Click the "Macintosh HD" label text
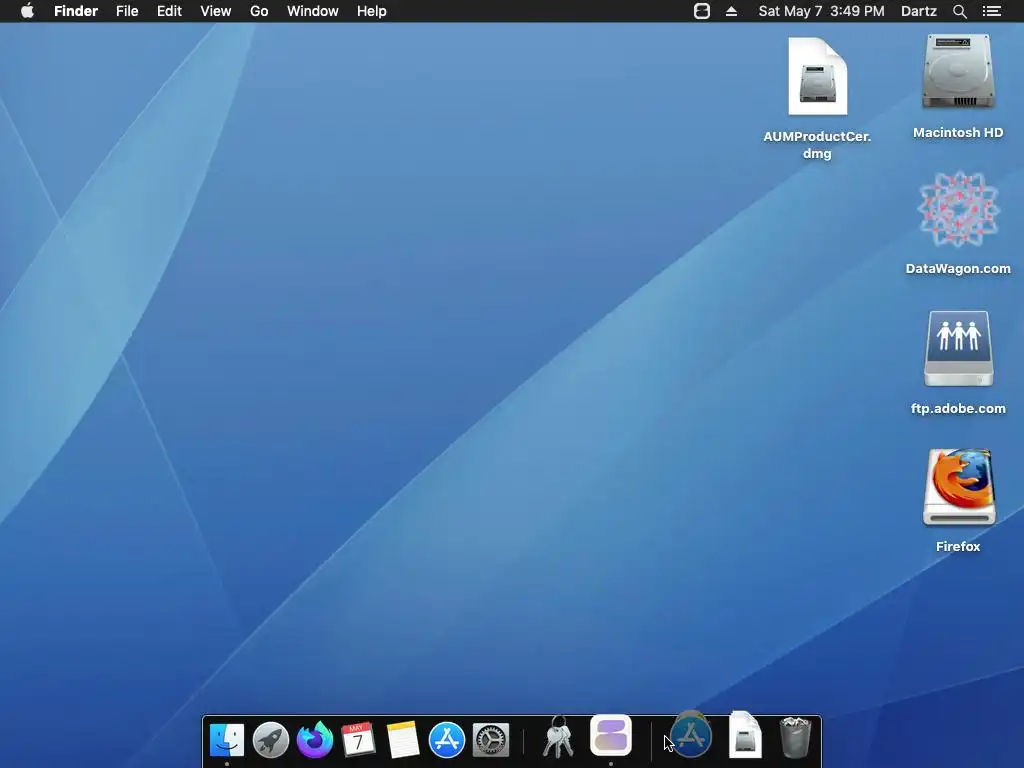Viewport: 1024px width, 768px height. [958, 133]
